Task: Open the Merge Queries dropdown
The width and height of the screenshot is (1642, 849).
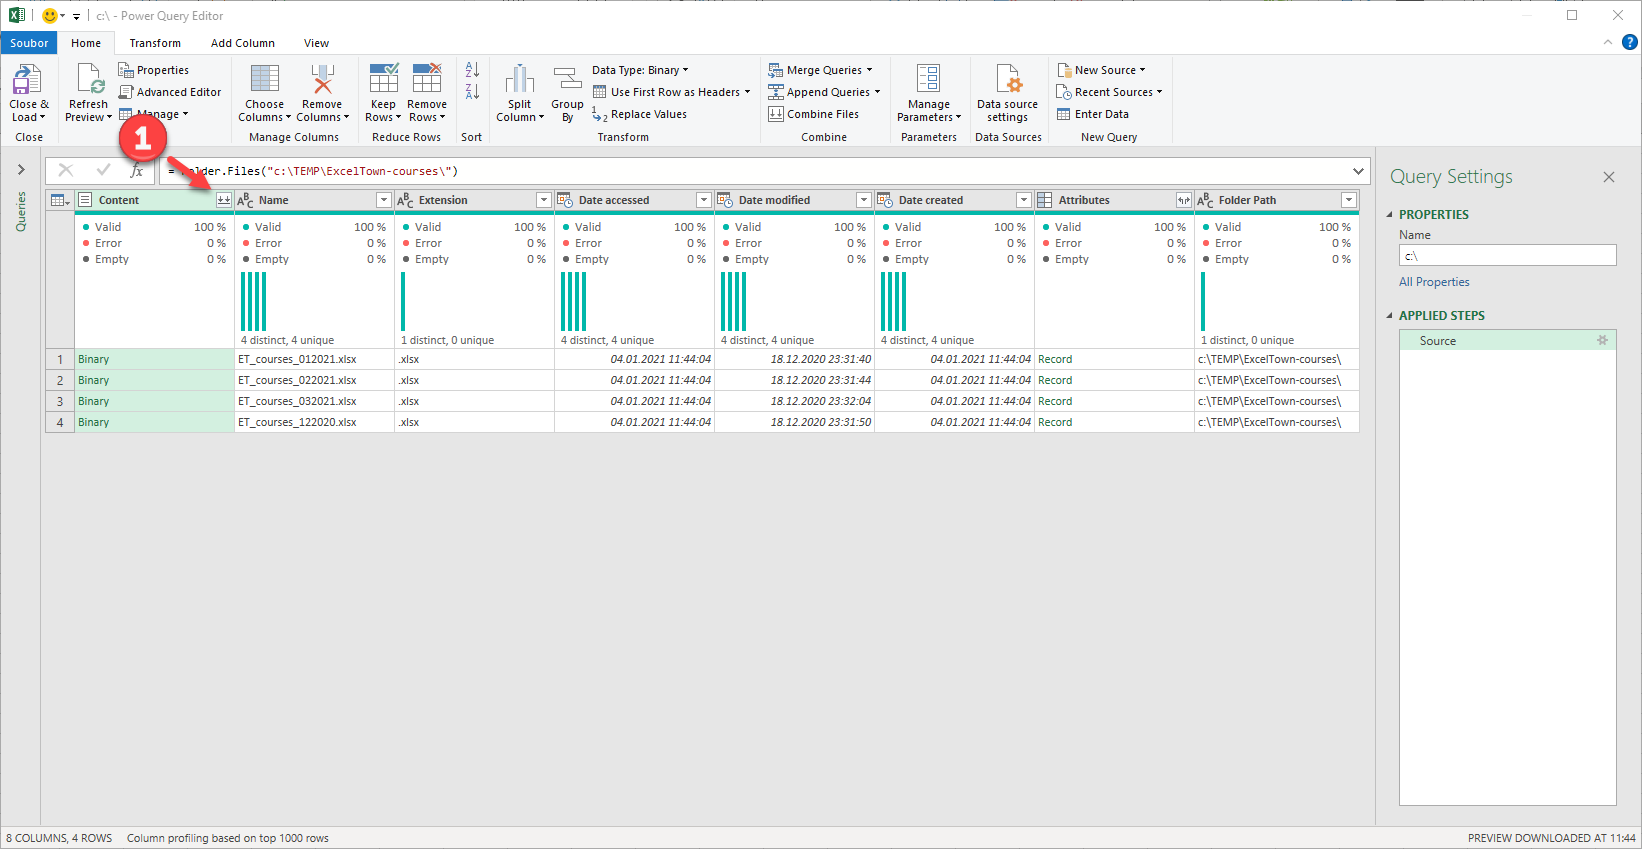Action: [821, 70]
